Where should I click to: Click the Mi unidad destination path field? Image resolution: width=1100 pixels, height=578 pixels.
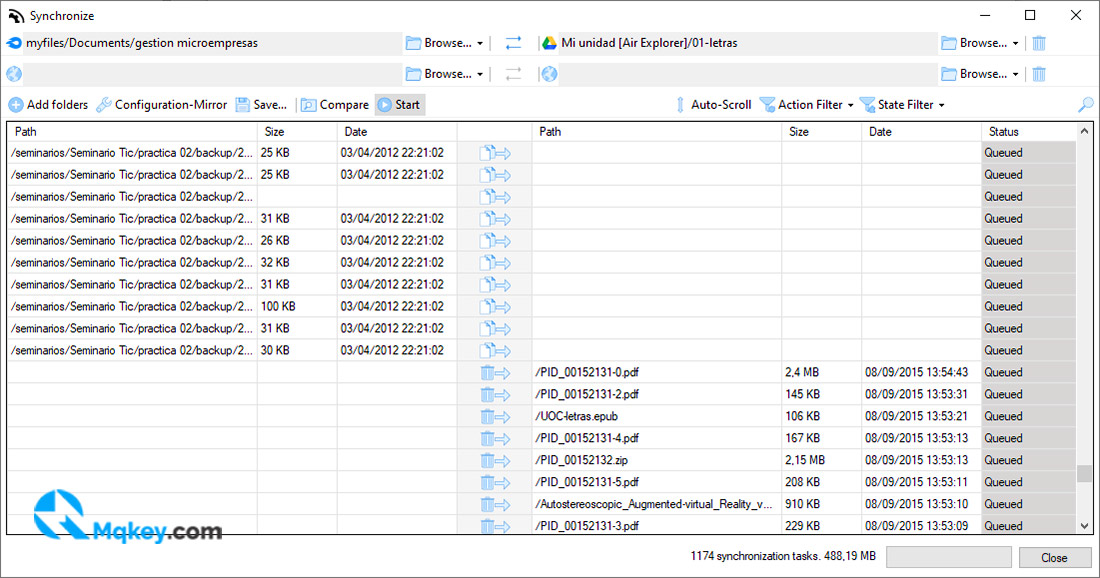pos(748,43)
